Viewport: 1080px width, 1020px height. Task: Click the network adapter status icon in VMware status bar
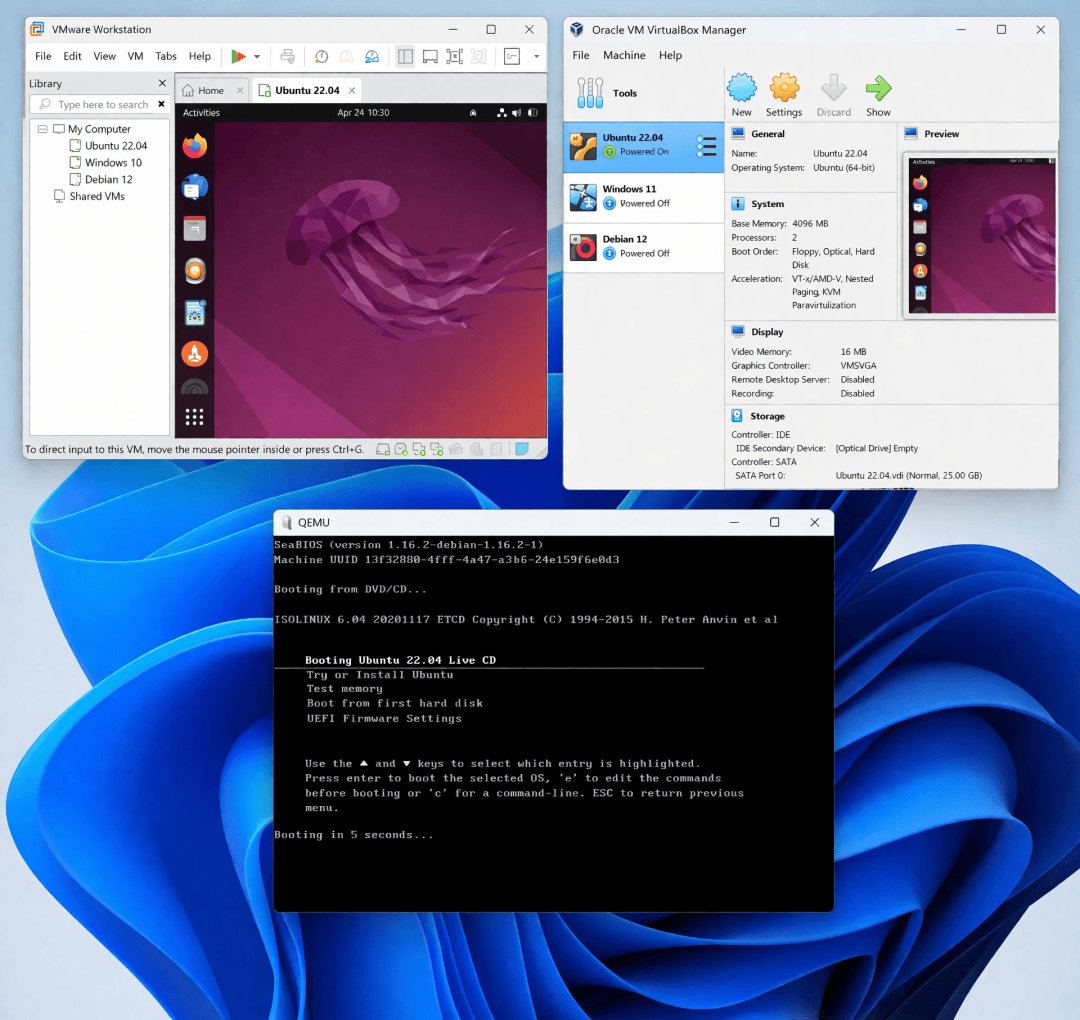(419, 450)
